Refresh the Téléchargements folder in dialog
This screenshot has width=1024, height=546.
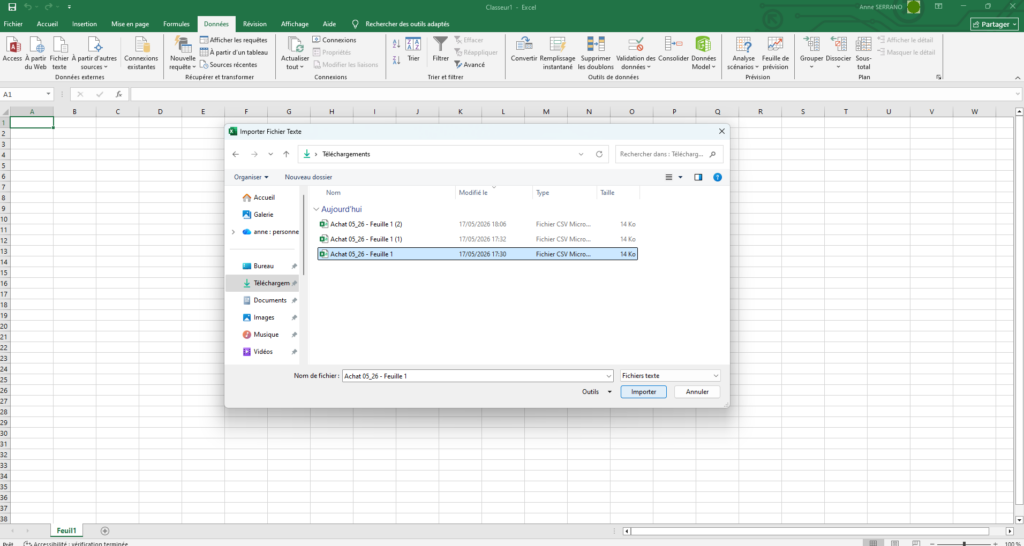pyautogui.click(x=599, y=154)
